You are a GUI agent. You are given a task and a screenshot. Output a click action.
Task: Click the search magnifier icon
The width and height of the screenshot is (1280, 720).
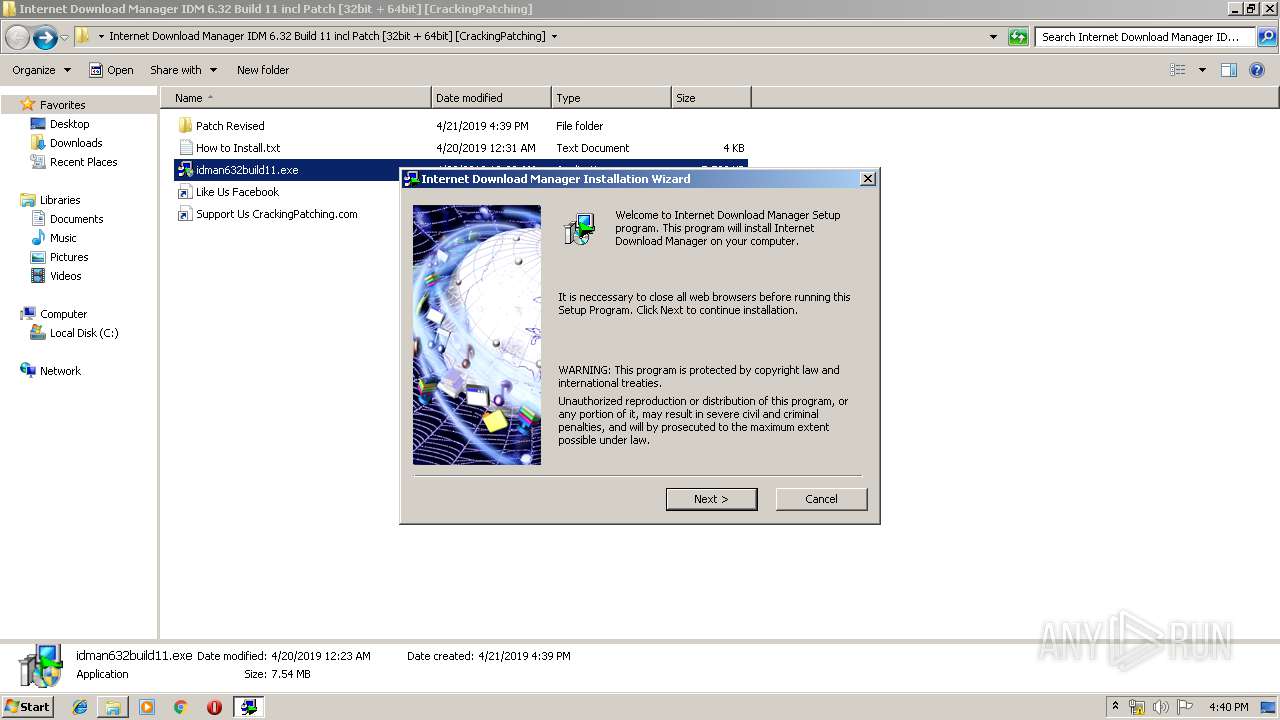coord(1266,37)
